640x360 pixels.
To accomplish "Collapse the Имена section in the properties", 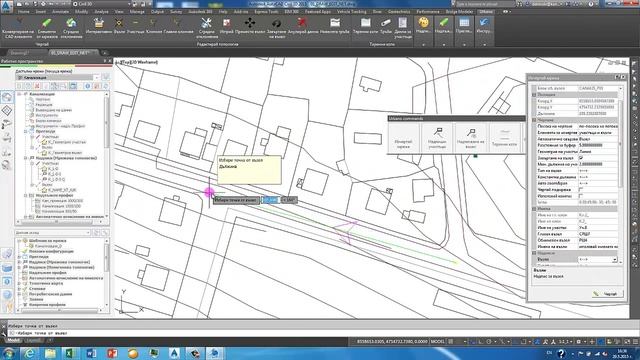I will click(x=534, y=209).
